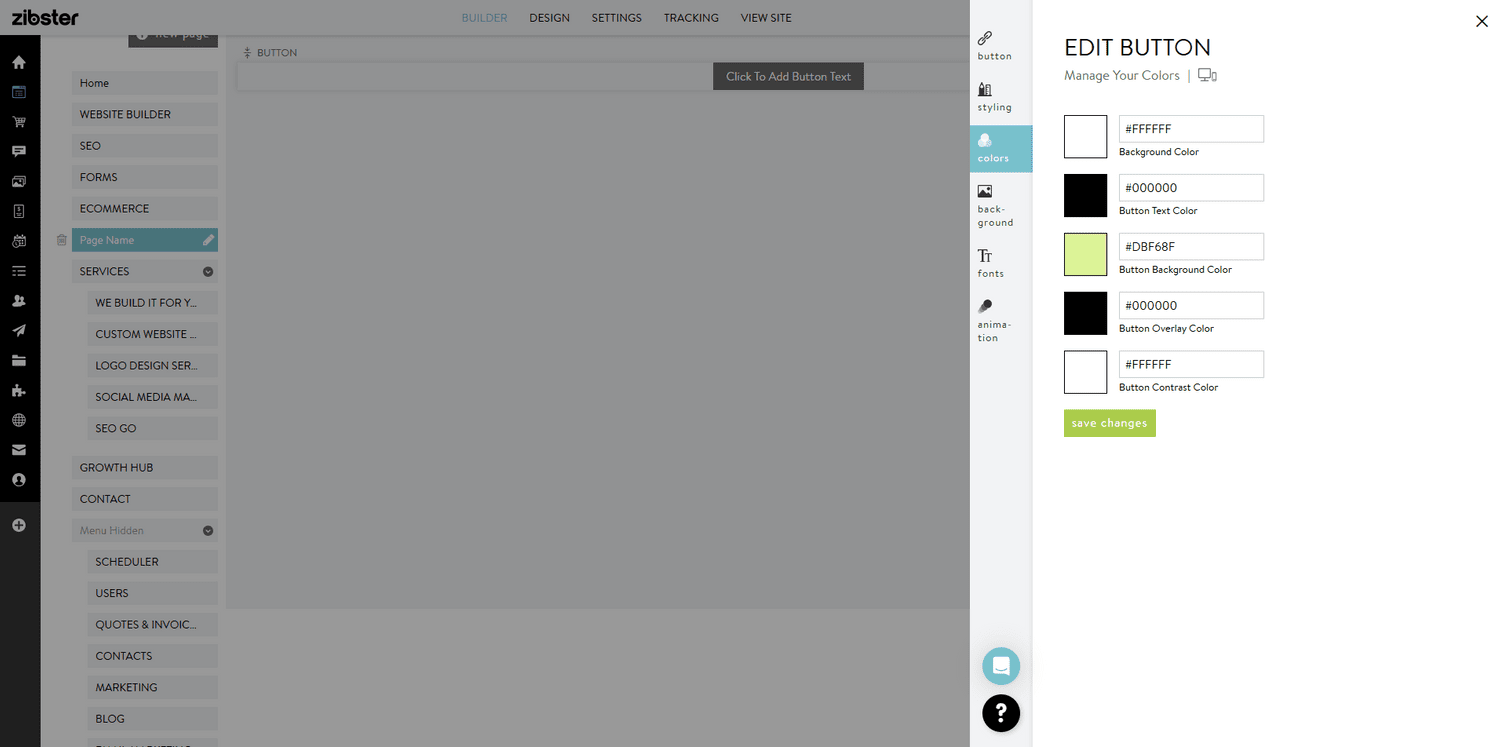
Task: Switch to the styling tab
Action: (x=1001, y=97)
